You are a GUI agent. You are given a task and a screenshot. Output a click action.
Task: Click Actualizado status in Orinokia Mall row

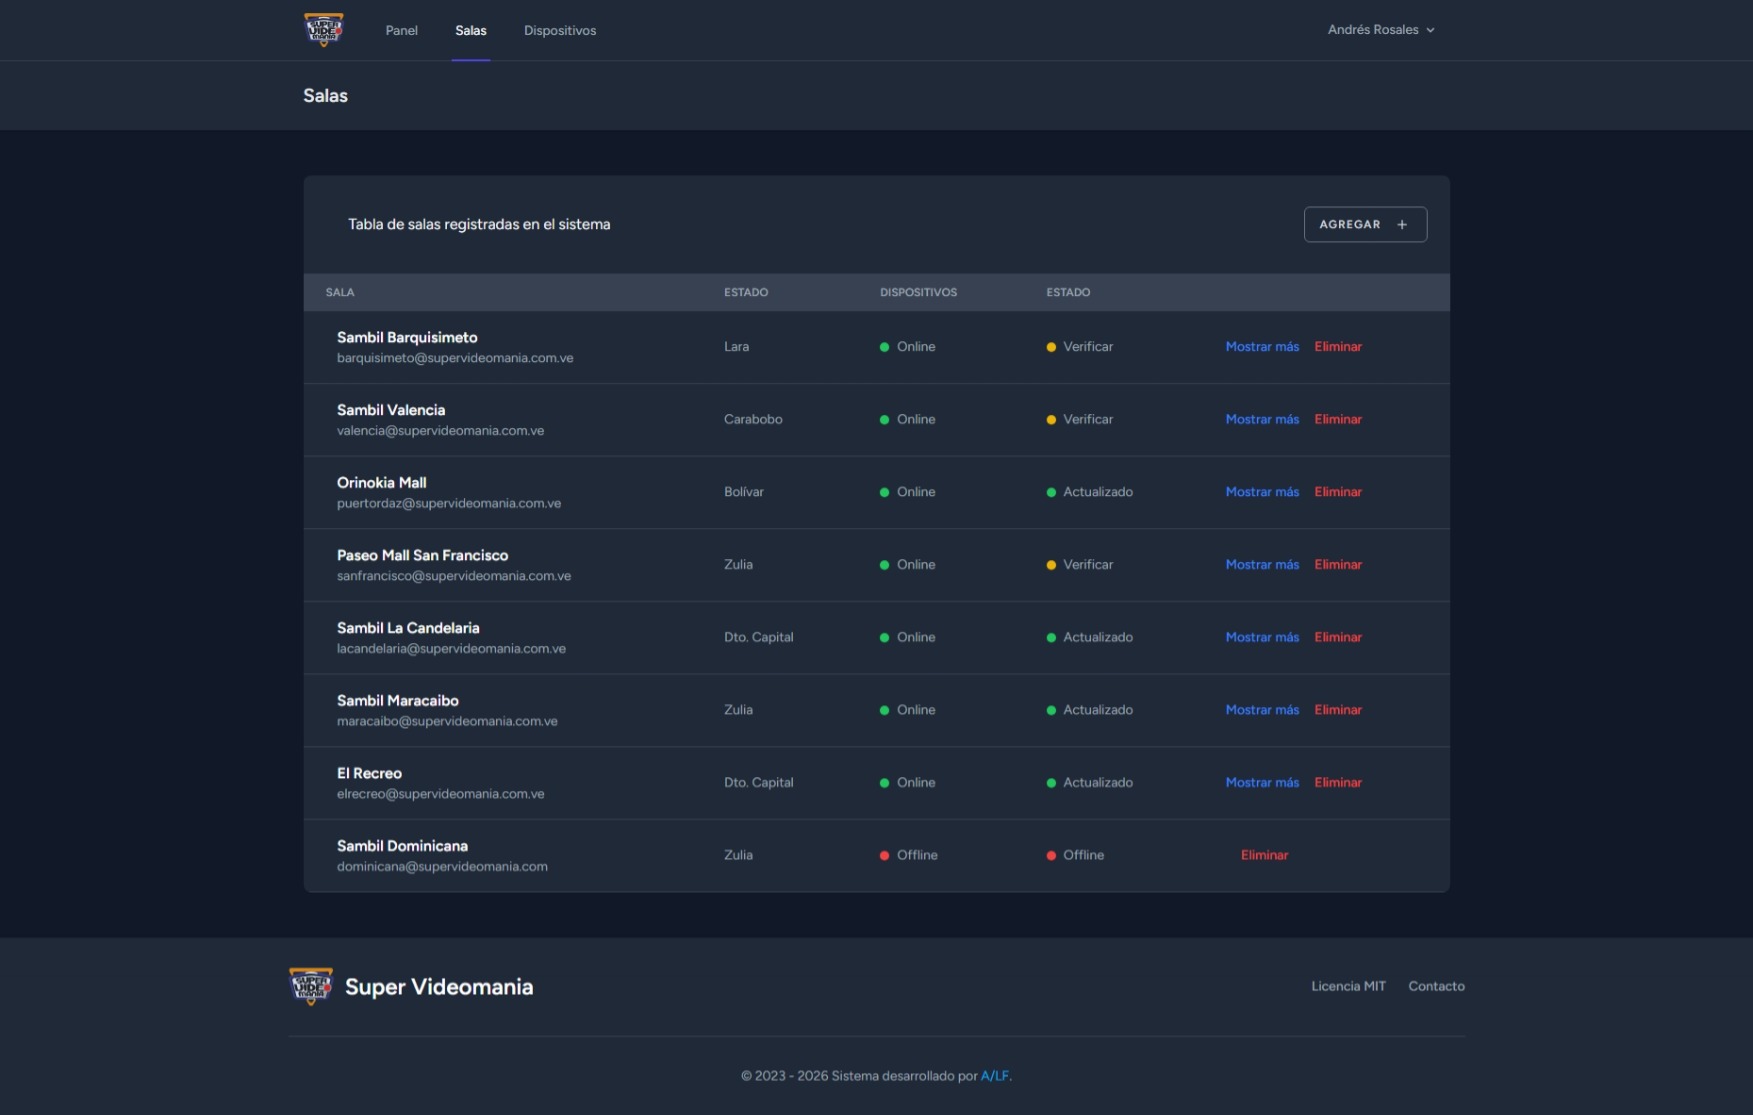(1089, 492)
